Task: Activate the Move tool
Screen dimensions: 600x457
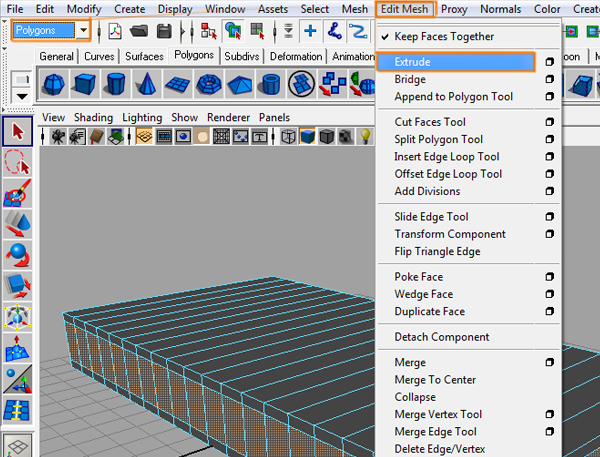Action: tap(18, 224)
